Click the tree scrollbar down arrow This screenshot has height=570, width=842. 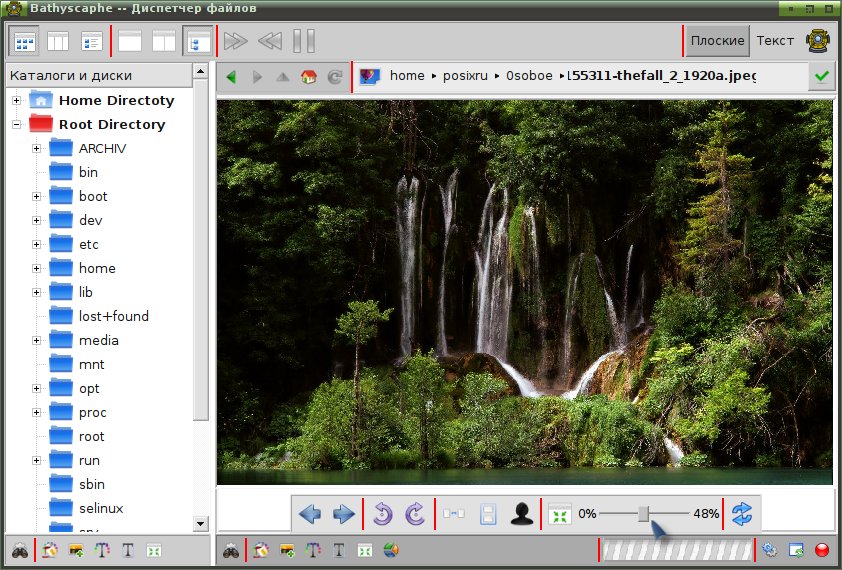pyautogui.click(x=200, y=523)
